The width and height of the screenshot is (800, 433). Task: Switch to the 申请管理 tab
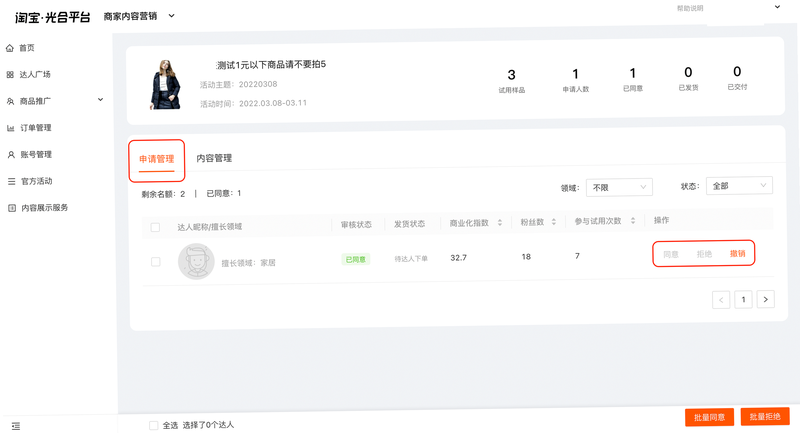(157, 159)
